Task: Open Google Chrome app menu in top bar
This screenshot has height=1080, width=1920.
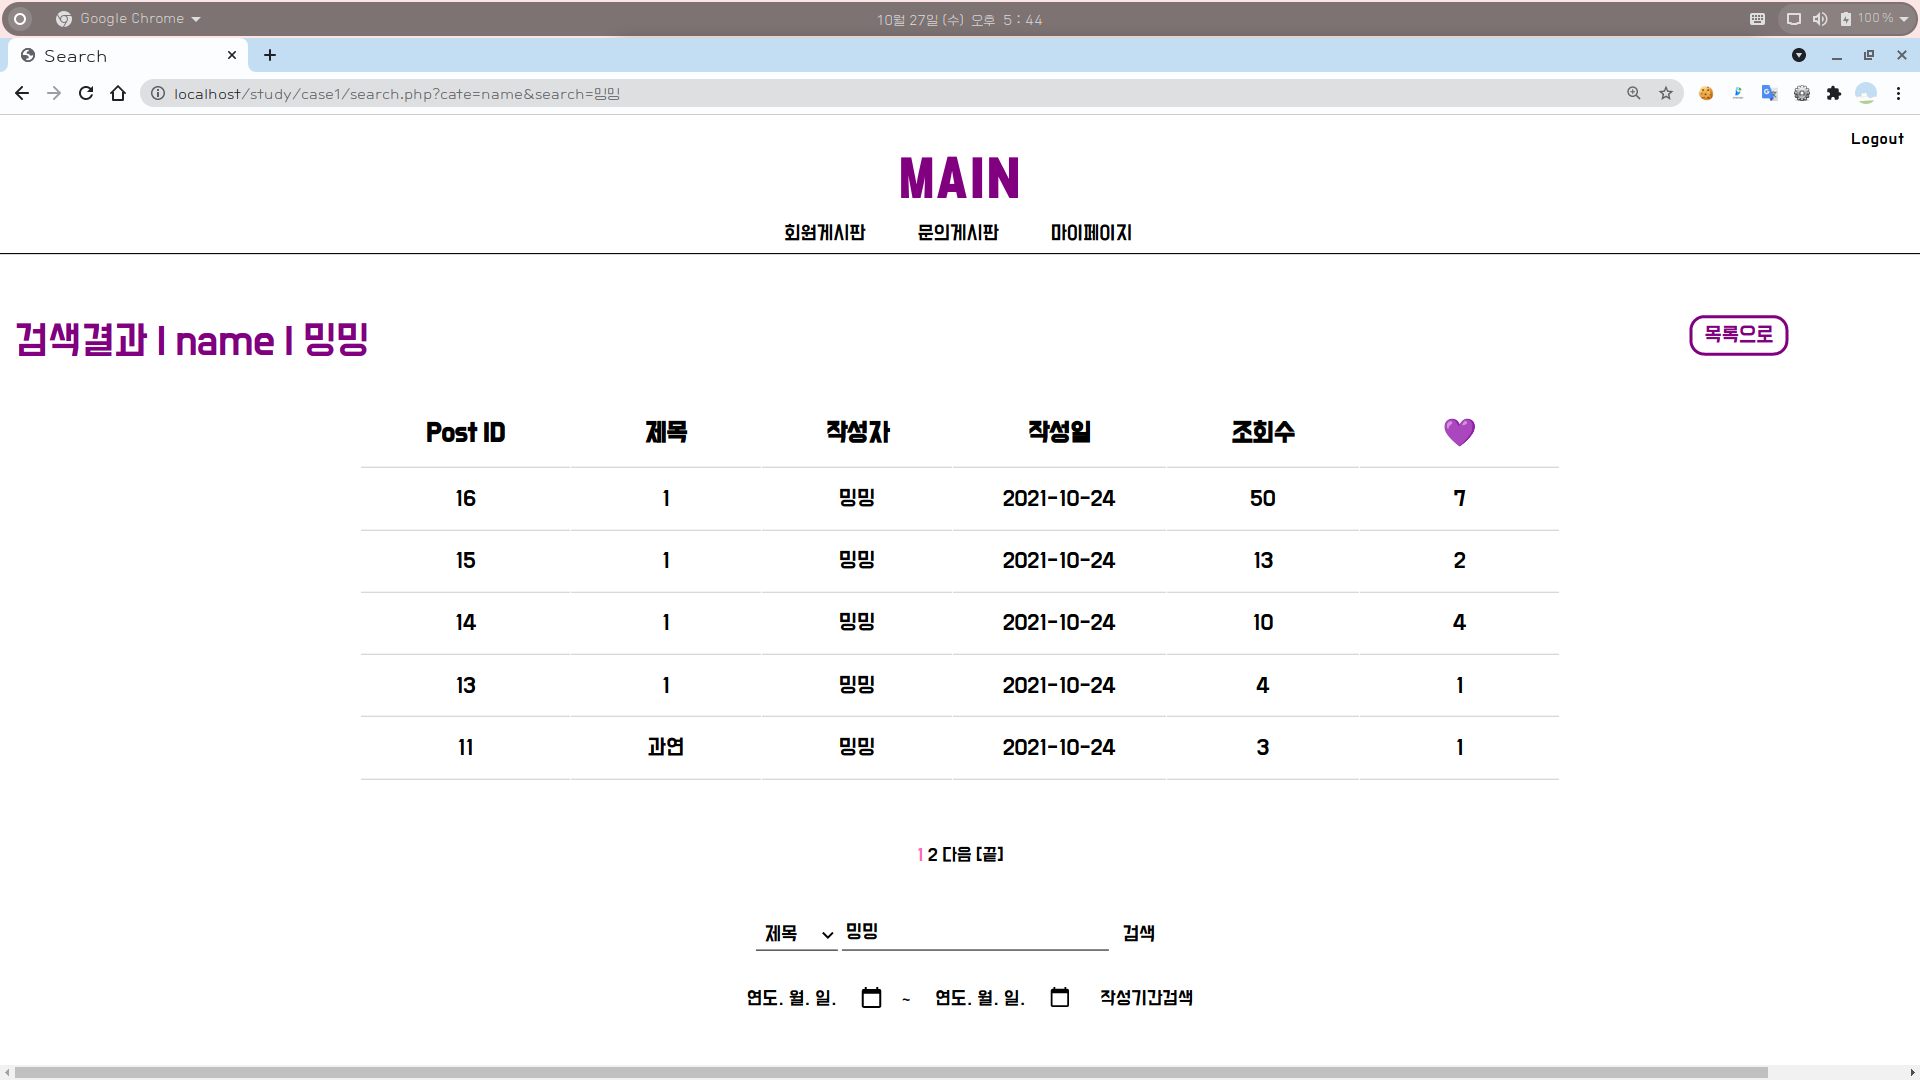Action: click(x=130, y=19)
